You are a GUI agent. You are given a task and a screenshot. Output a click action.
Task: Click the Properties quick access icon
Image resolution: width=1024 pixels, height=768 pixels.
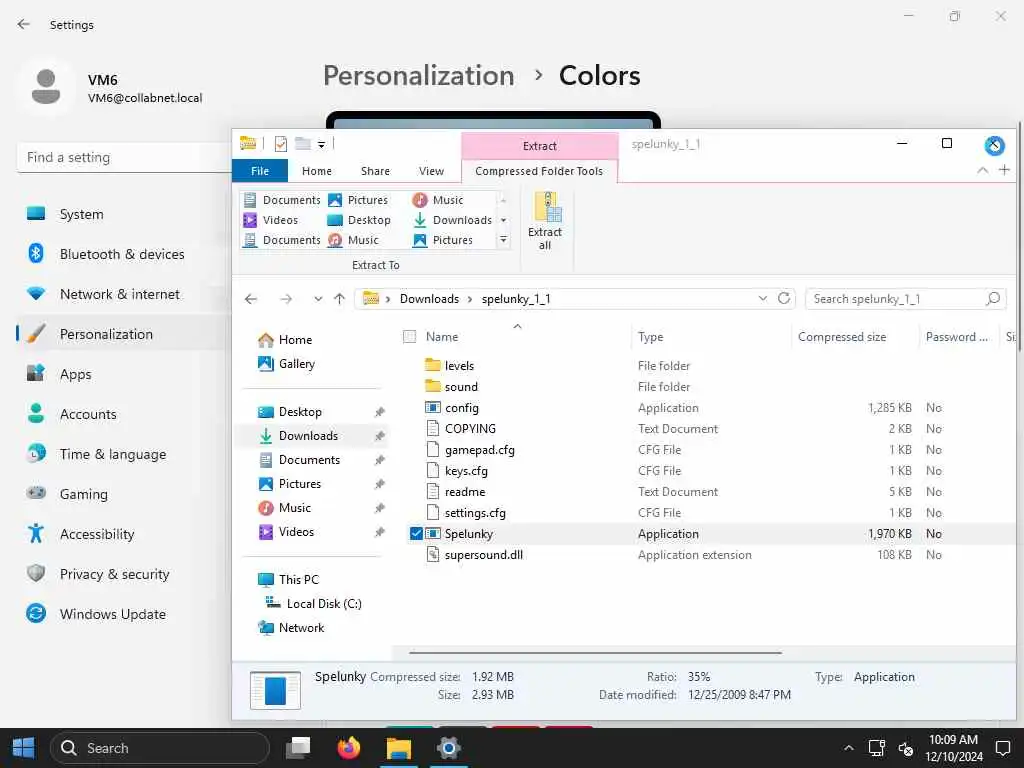281,144
